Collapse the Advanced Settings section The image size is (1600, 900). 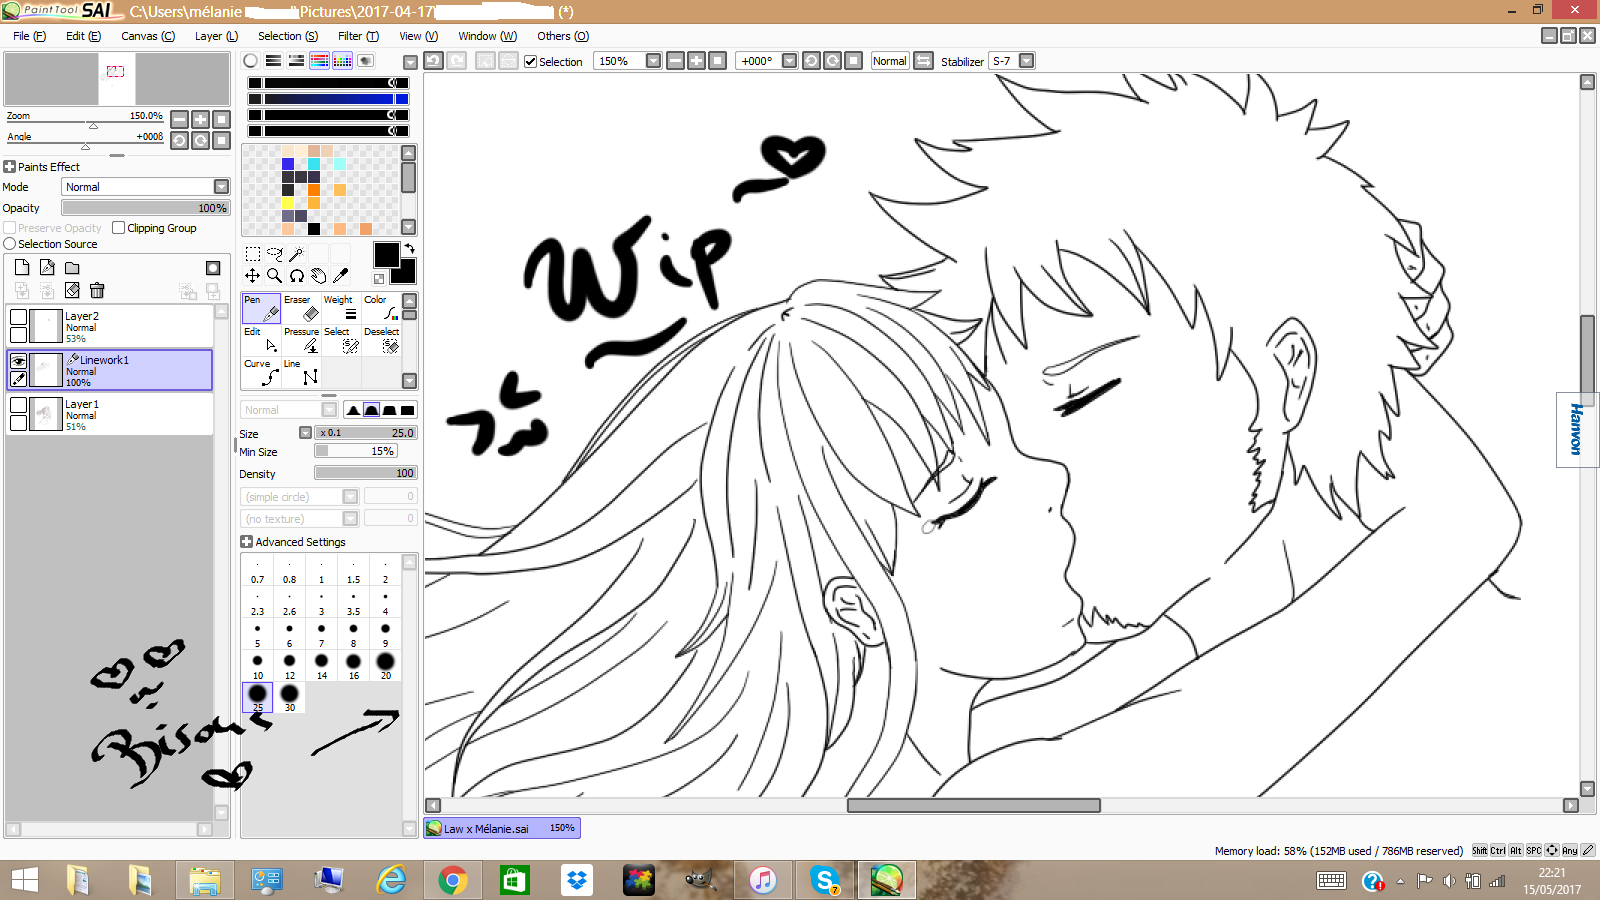tap(246, 542)
